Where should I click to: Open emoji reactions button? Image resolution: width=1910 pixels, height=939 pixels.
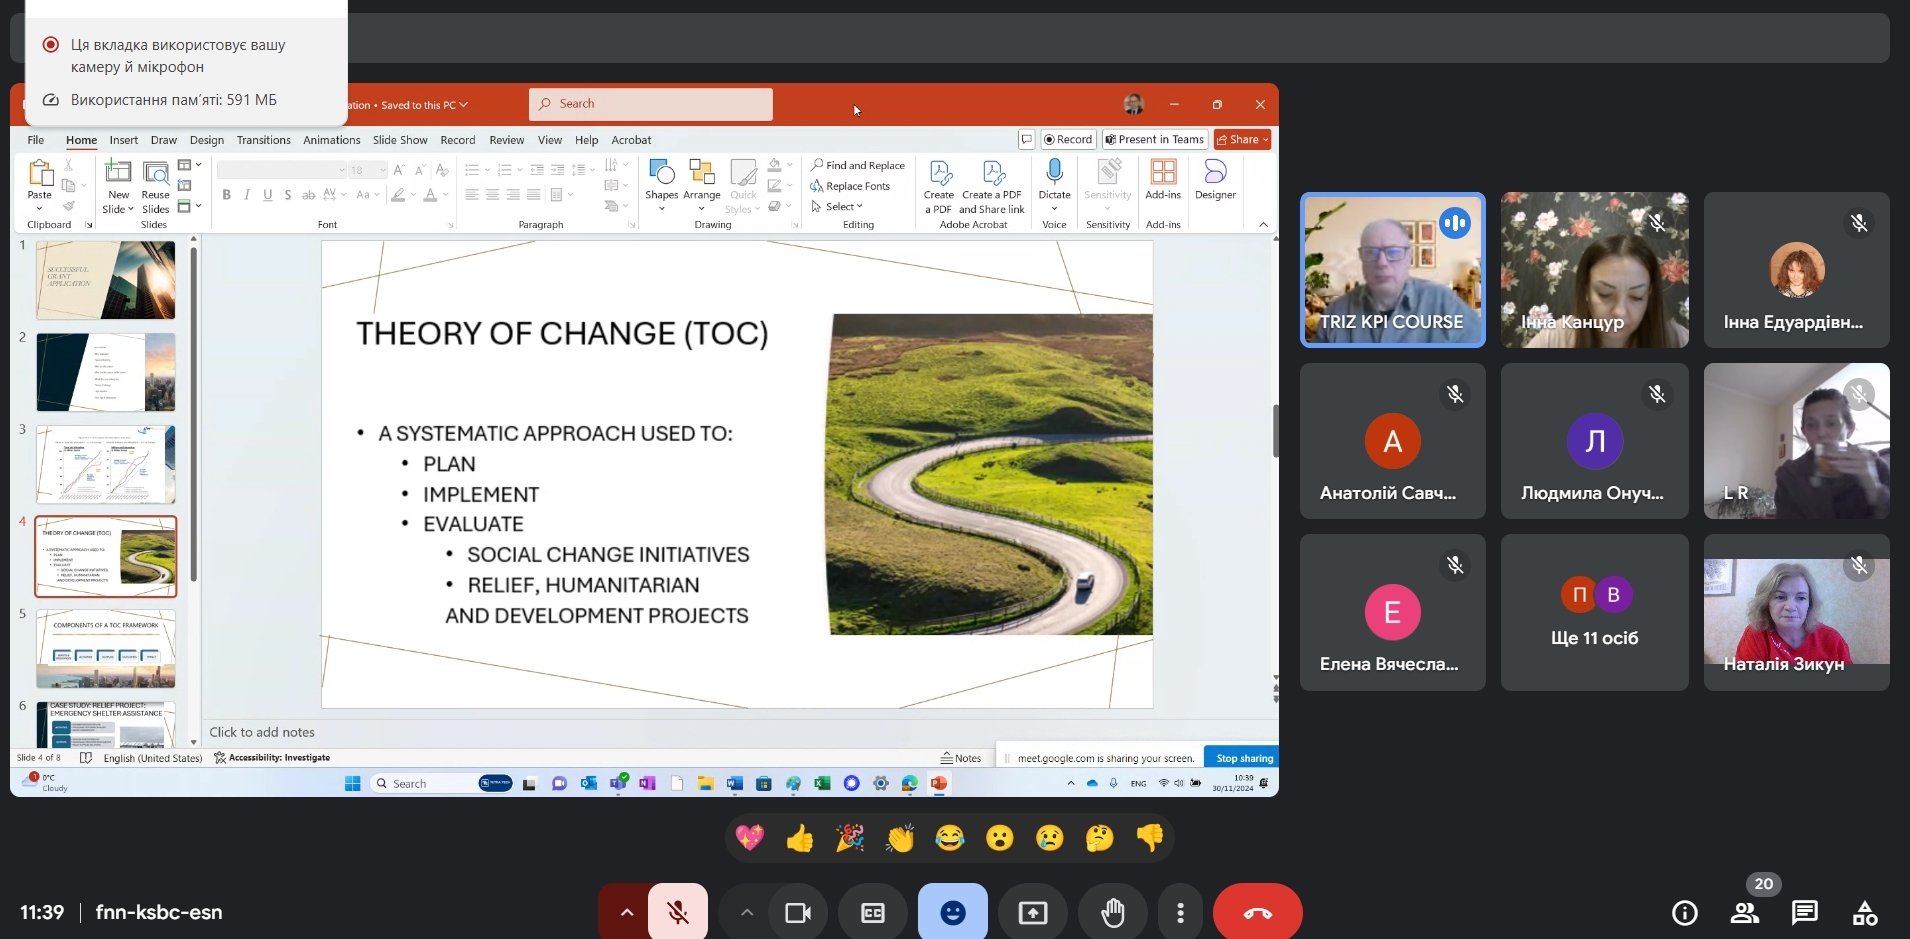point(953,912)
